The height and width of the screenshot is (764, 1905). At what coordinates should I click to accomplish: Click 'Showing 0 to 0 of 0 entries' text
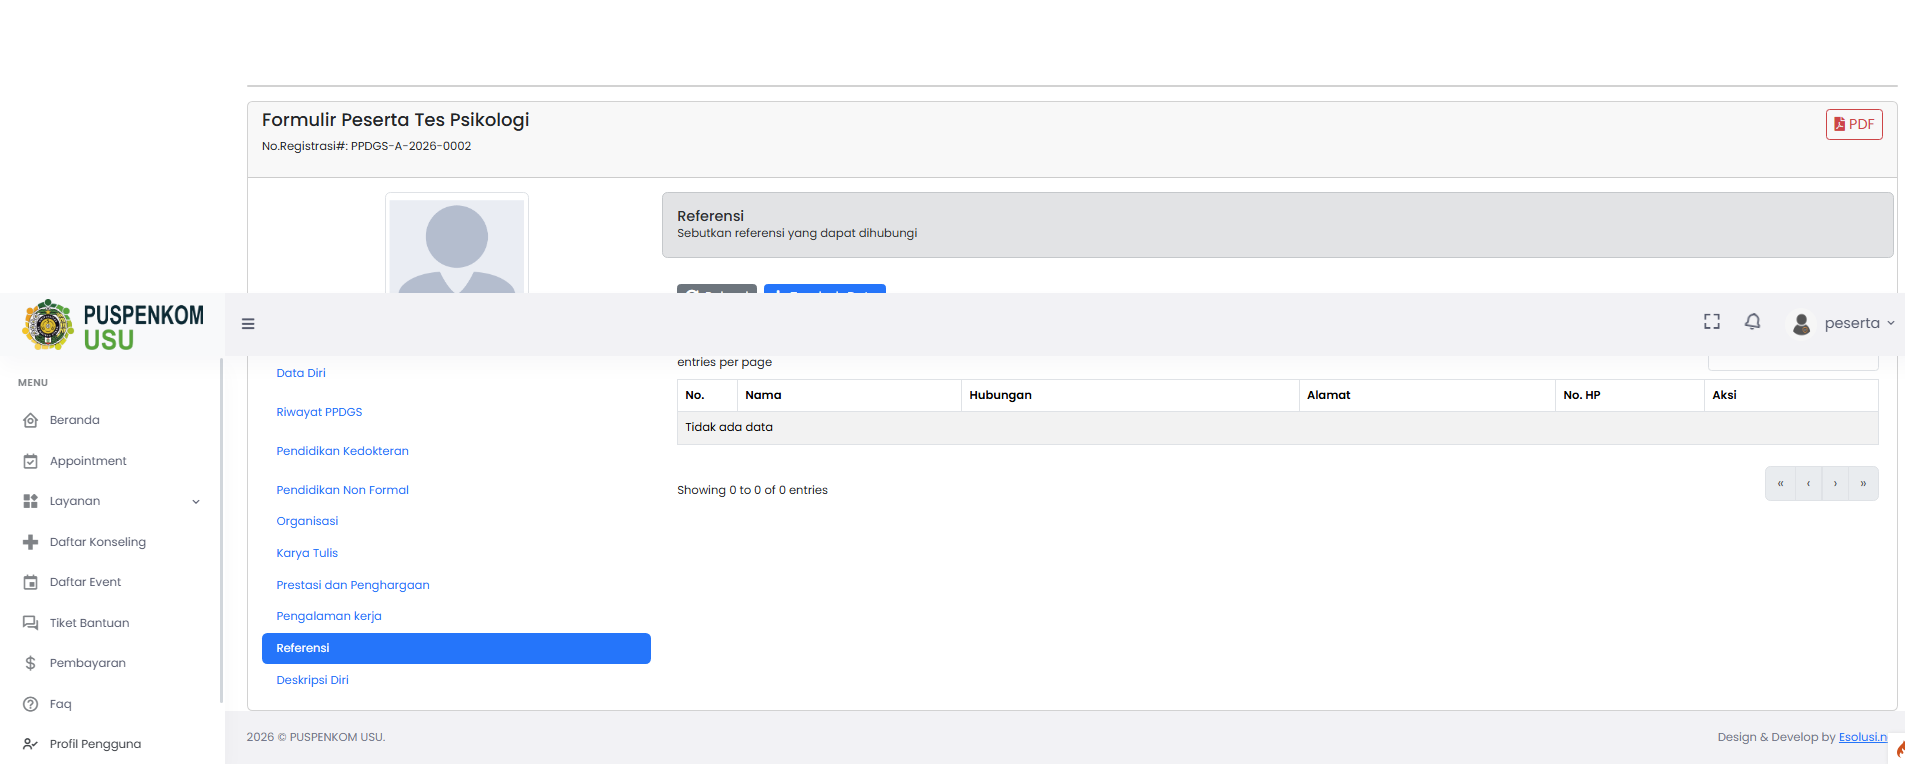(752, 490)
